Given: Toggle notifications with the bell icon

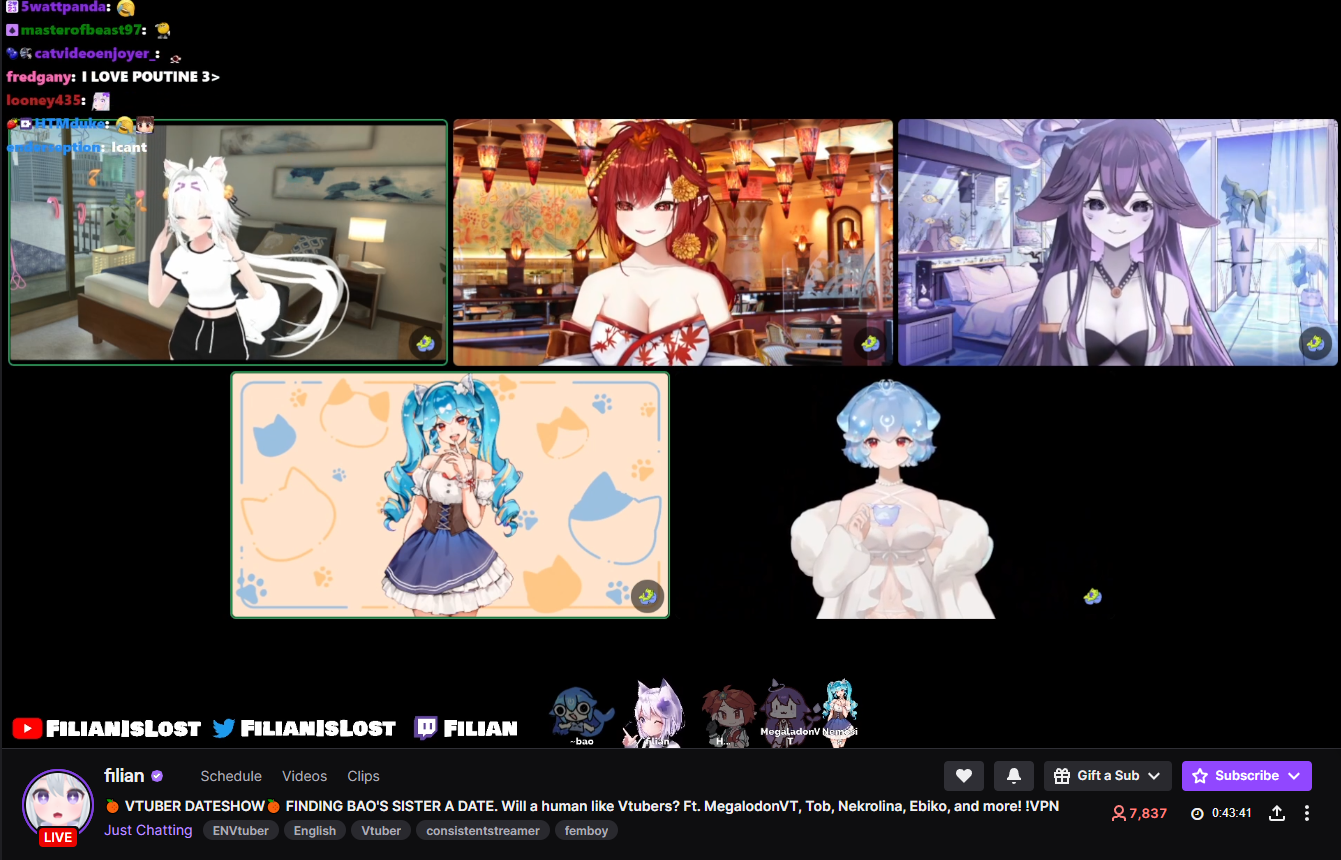Looking at the screenshot, I should coord(1014,776).
